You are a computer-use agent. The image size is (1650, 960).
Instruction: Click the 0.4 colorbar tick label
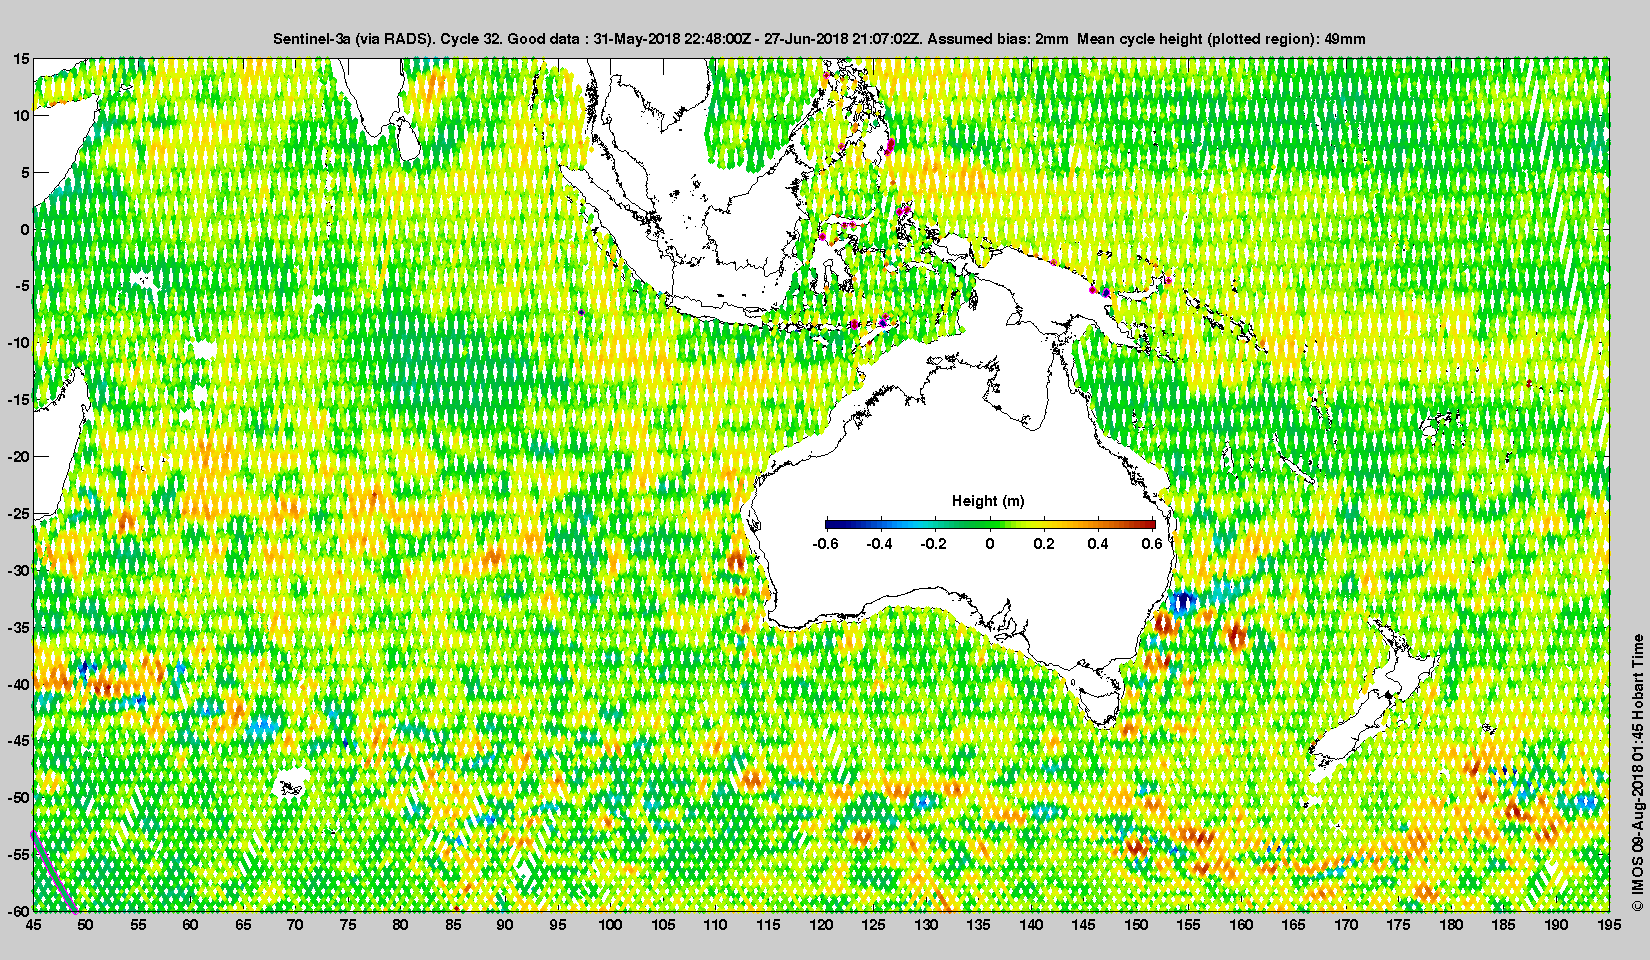click(1098, 544)
